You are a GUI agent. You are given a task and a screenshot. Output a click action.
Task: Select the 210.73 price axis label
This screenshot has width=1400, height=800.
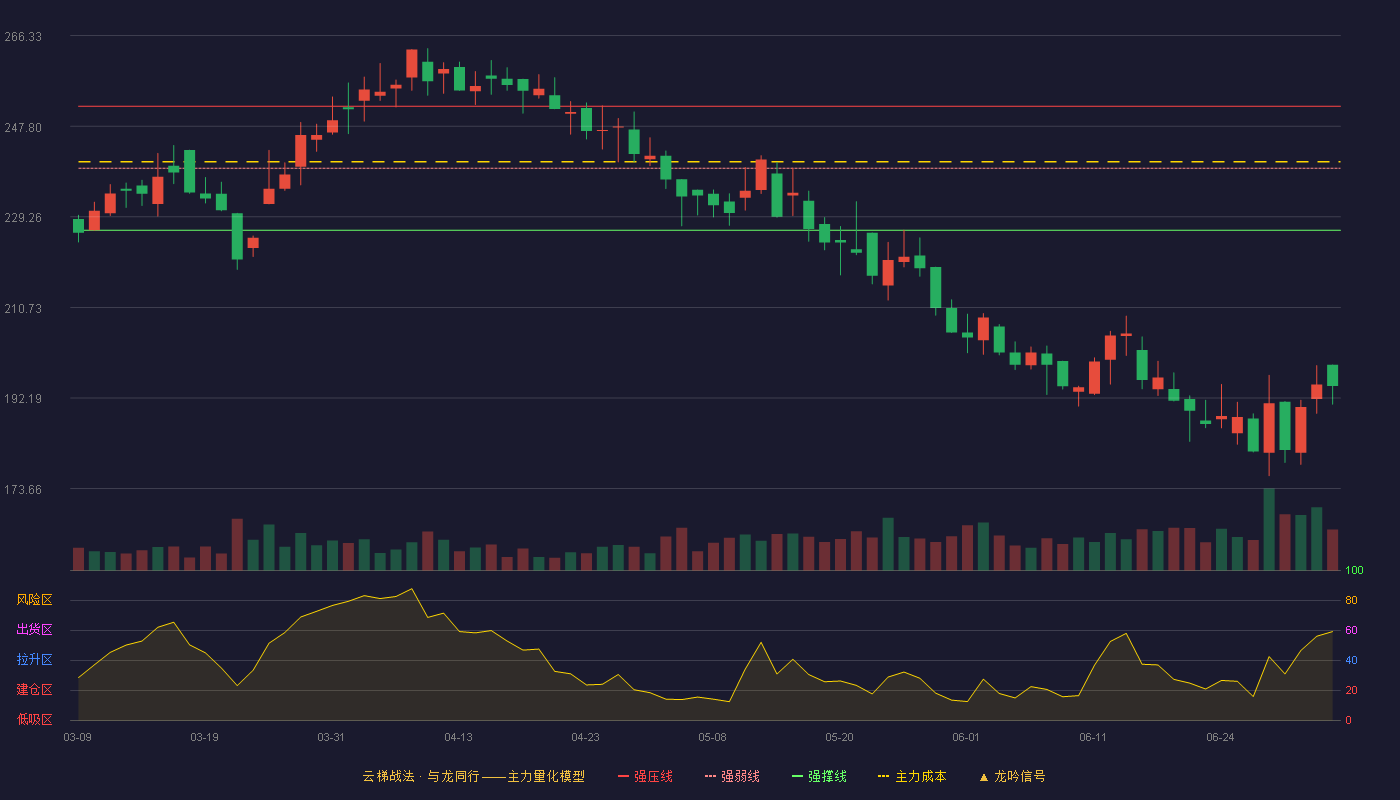tap(23, 309)
